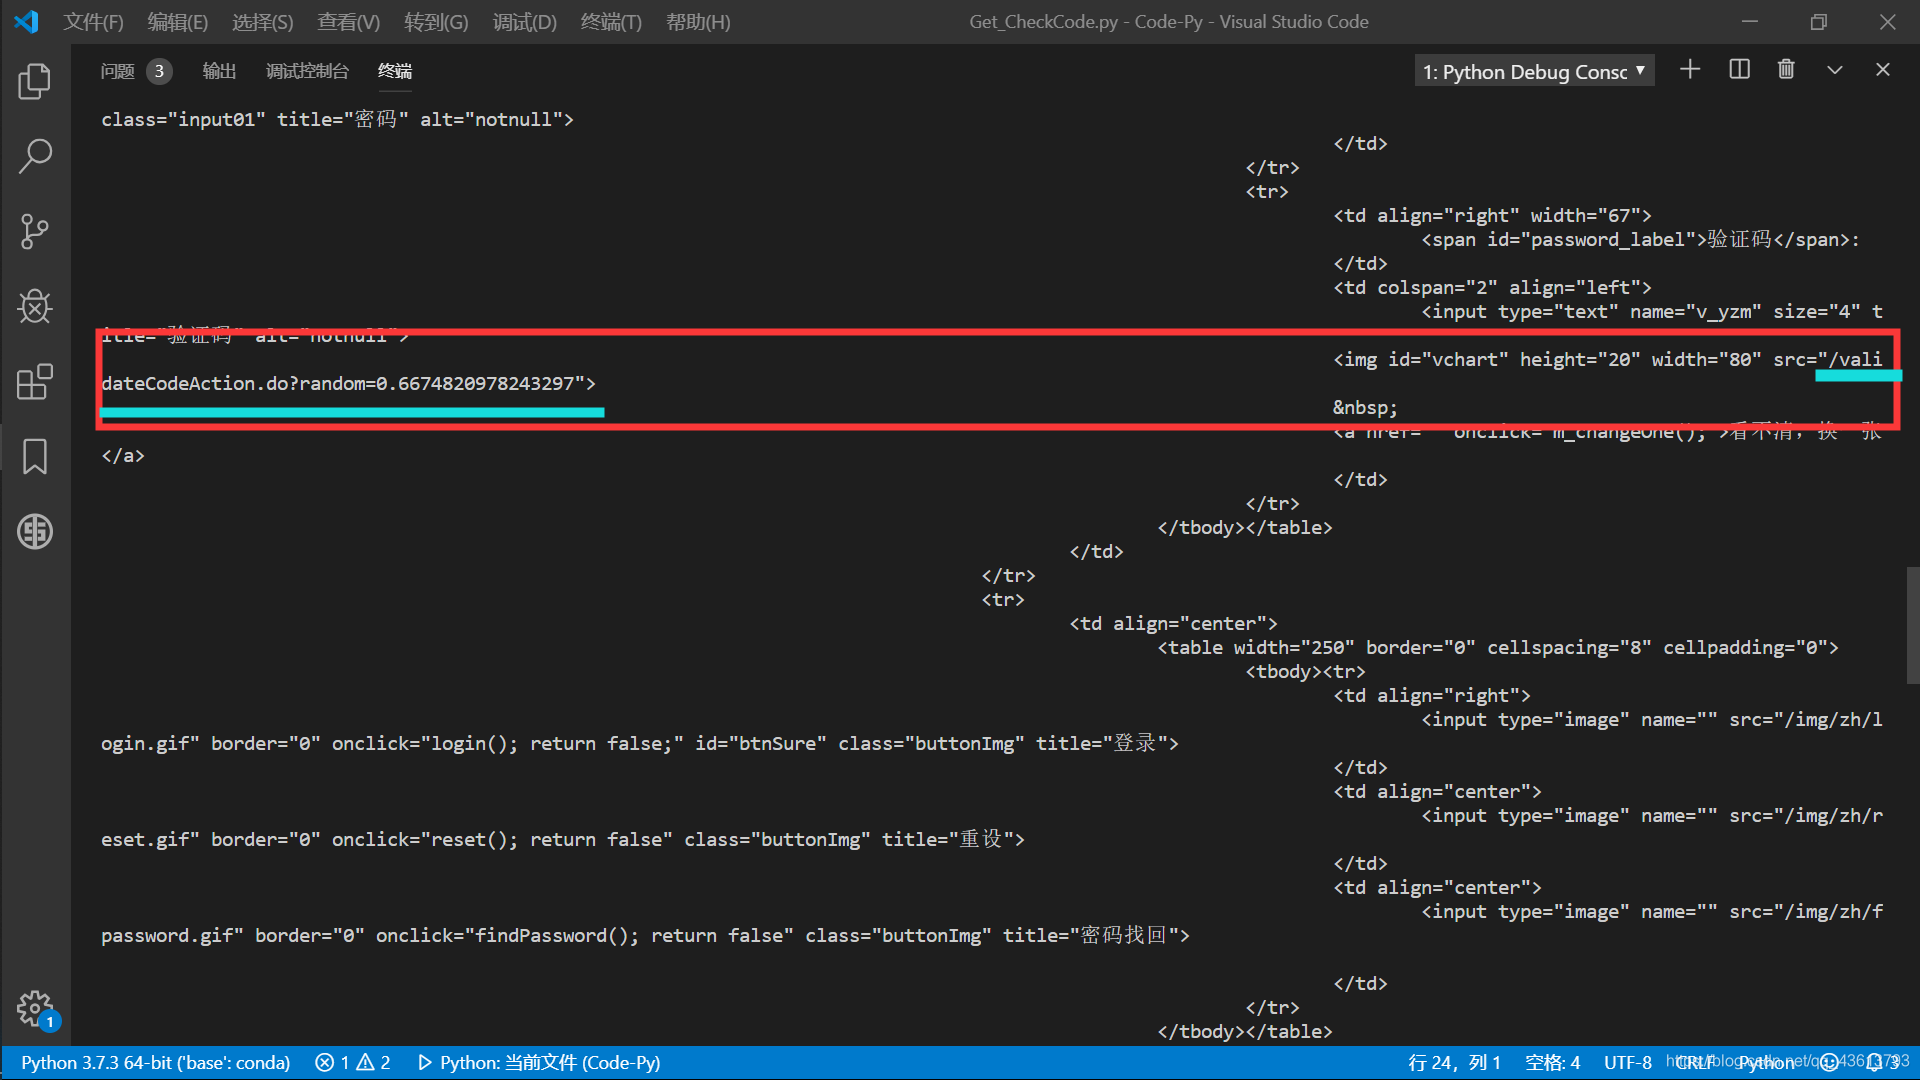Click the table width="250" line in terminal
Screen dimensions: 1920x1080
tap(1498, 647)
